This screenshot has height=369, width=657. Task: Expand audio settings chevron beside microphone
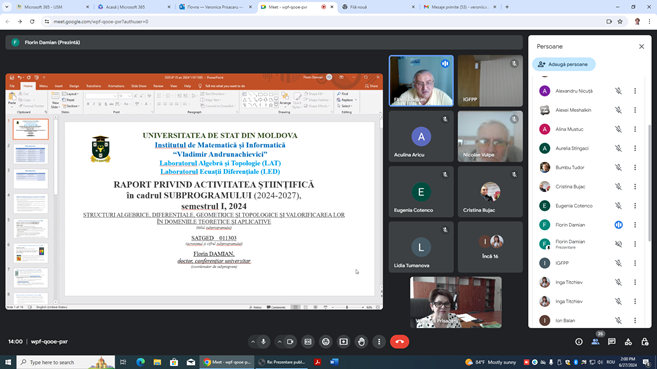click(253, 342)
